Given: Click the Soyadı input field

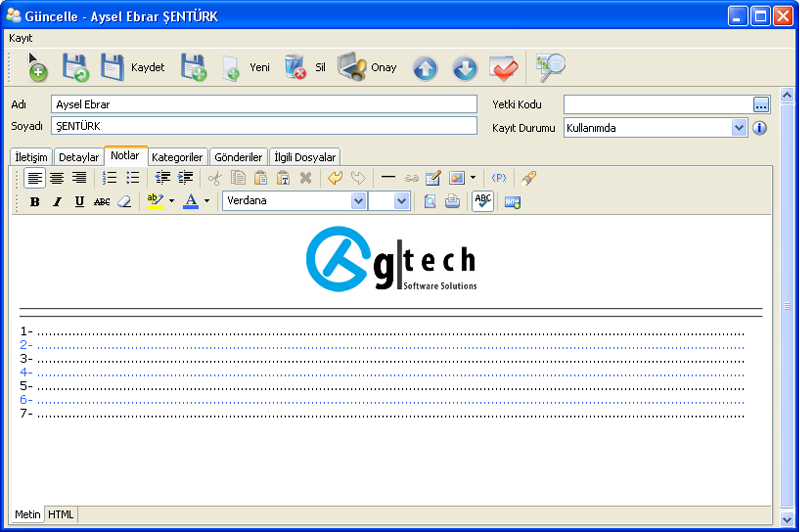Looking at the screenshot, I should (x=264, y=126).
